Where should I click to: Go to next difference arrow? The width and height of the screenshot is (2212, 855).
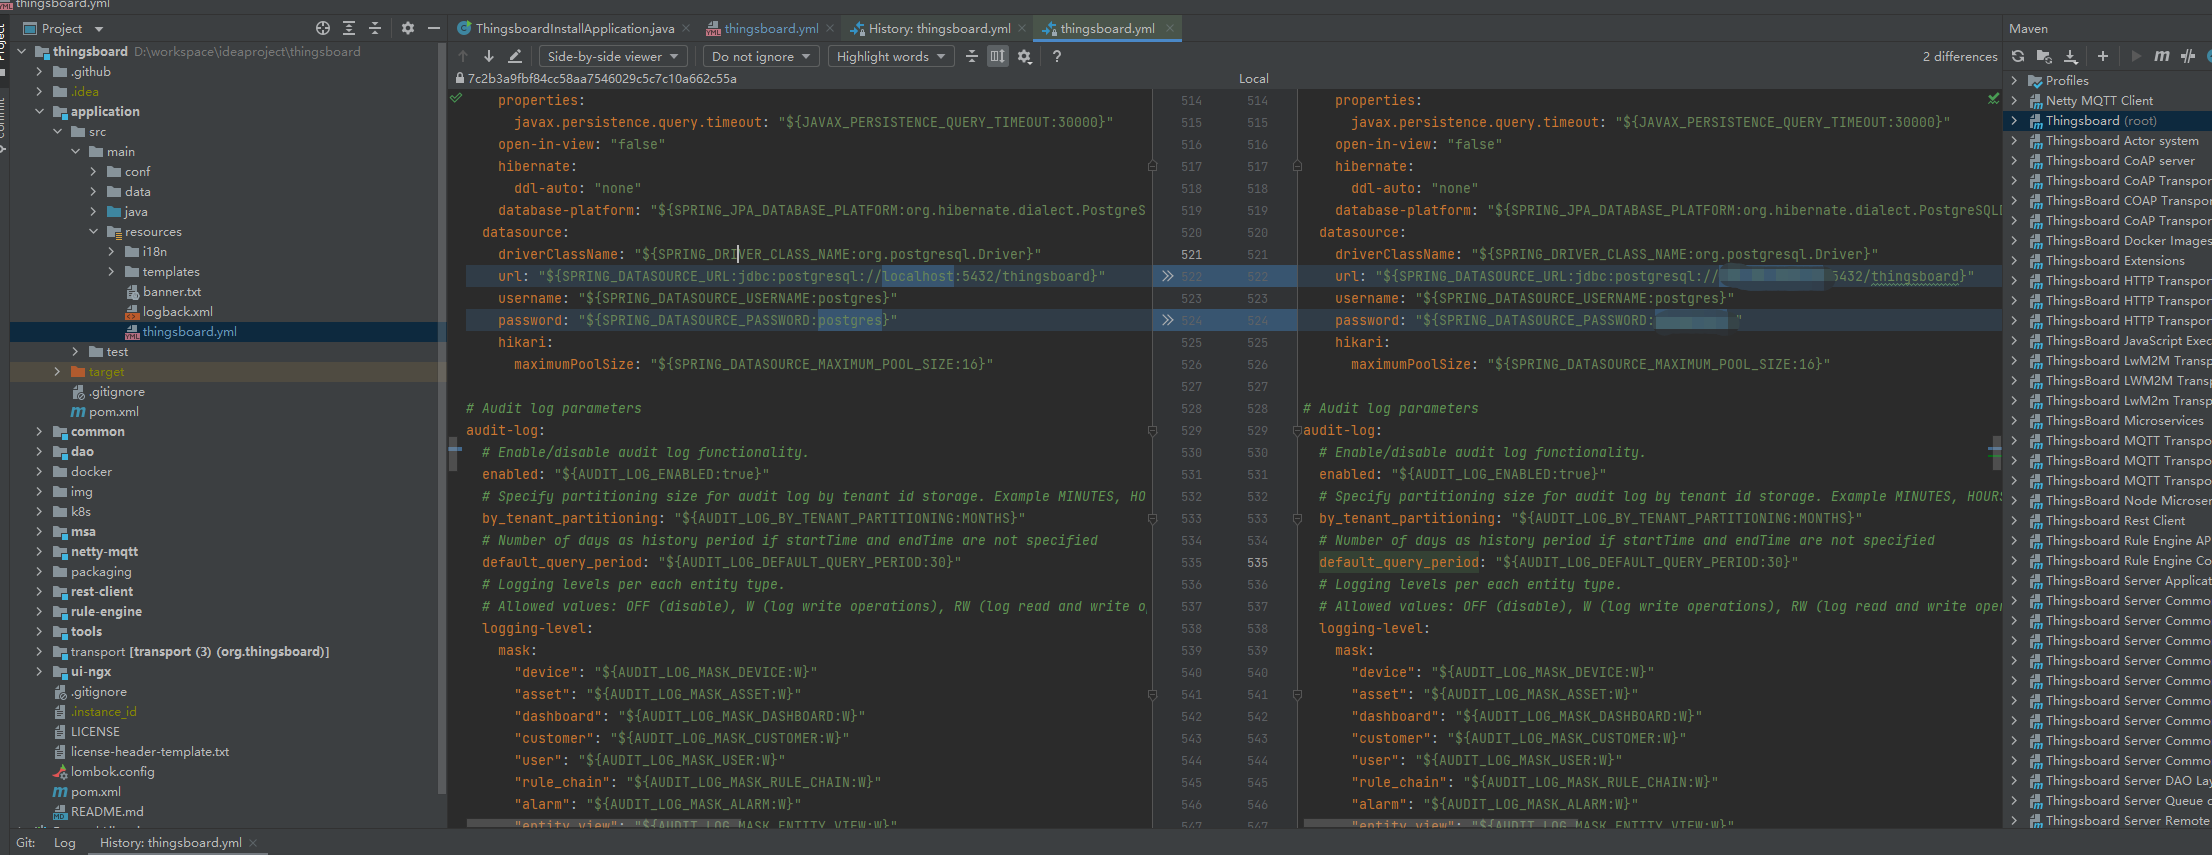[x=489, y=56]
